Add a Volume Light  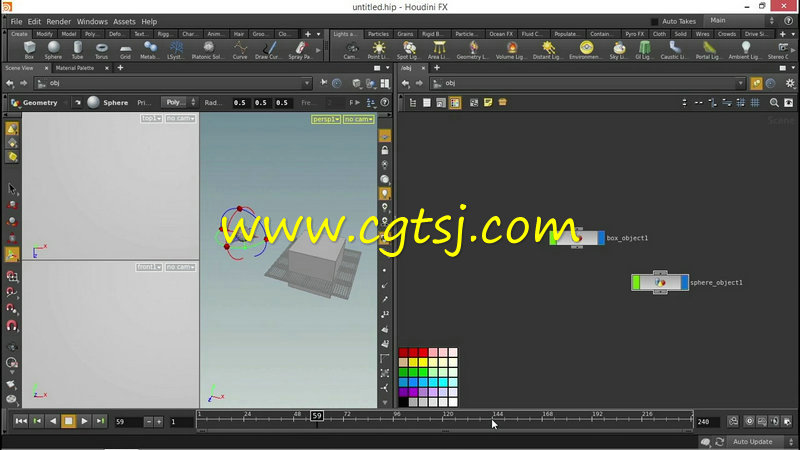pyautogui.click(x=512, y=50)
